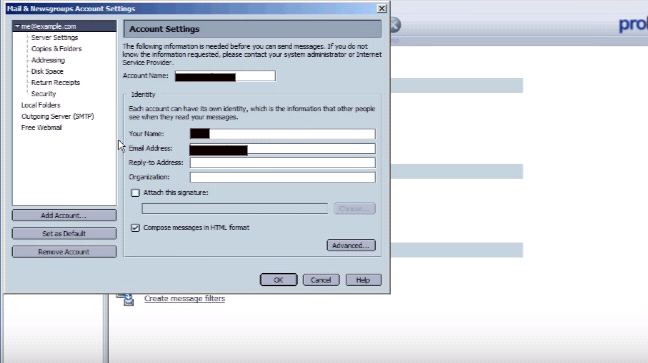Viewport: 648px width, 363px height.
Task: Focus the Email Address field
Action: 283,149
